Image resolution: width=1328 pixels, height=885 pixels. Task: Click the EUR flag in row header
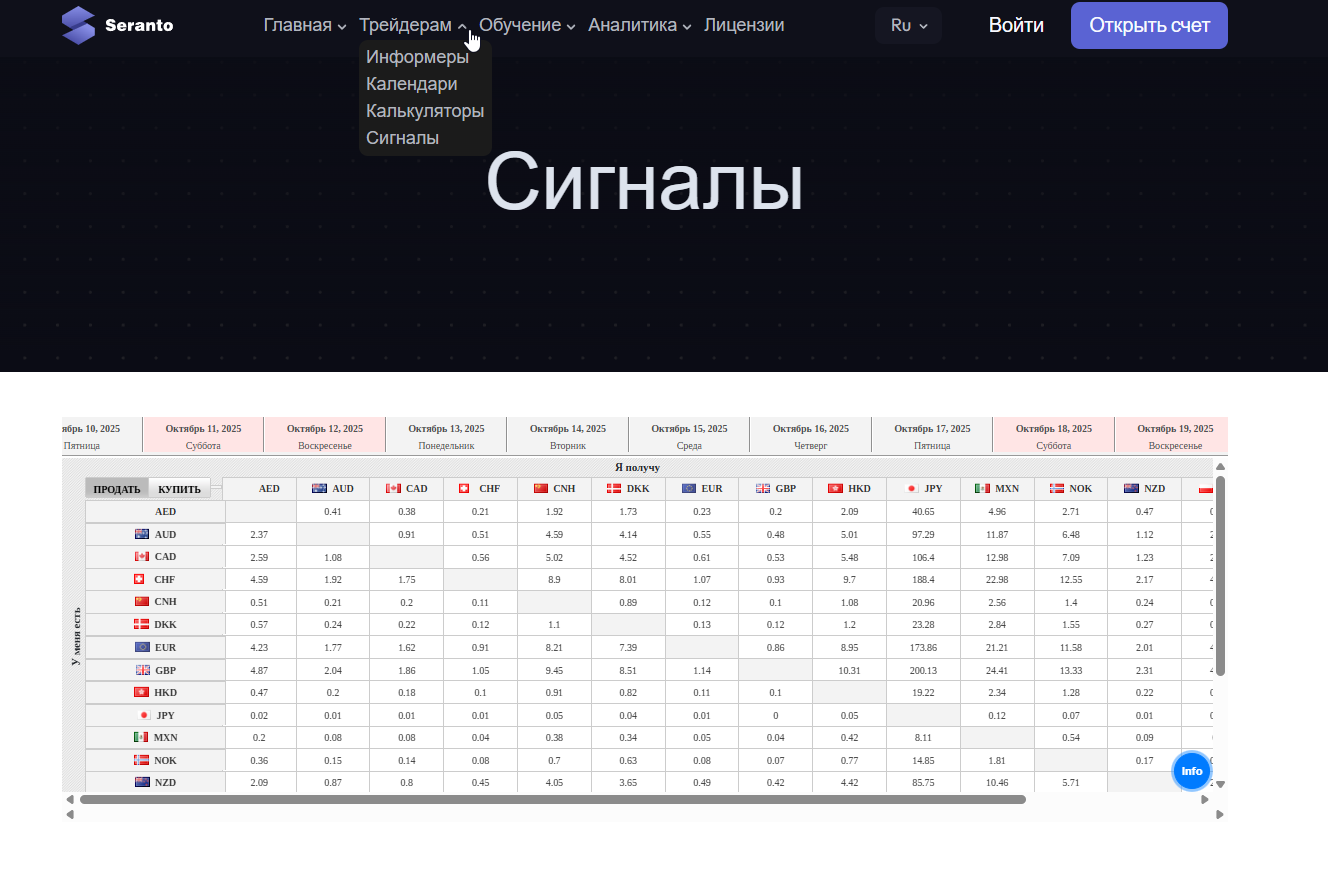142,647
